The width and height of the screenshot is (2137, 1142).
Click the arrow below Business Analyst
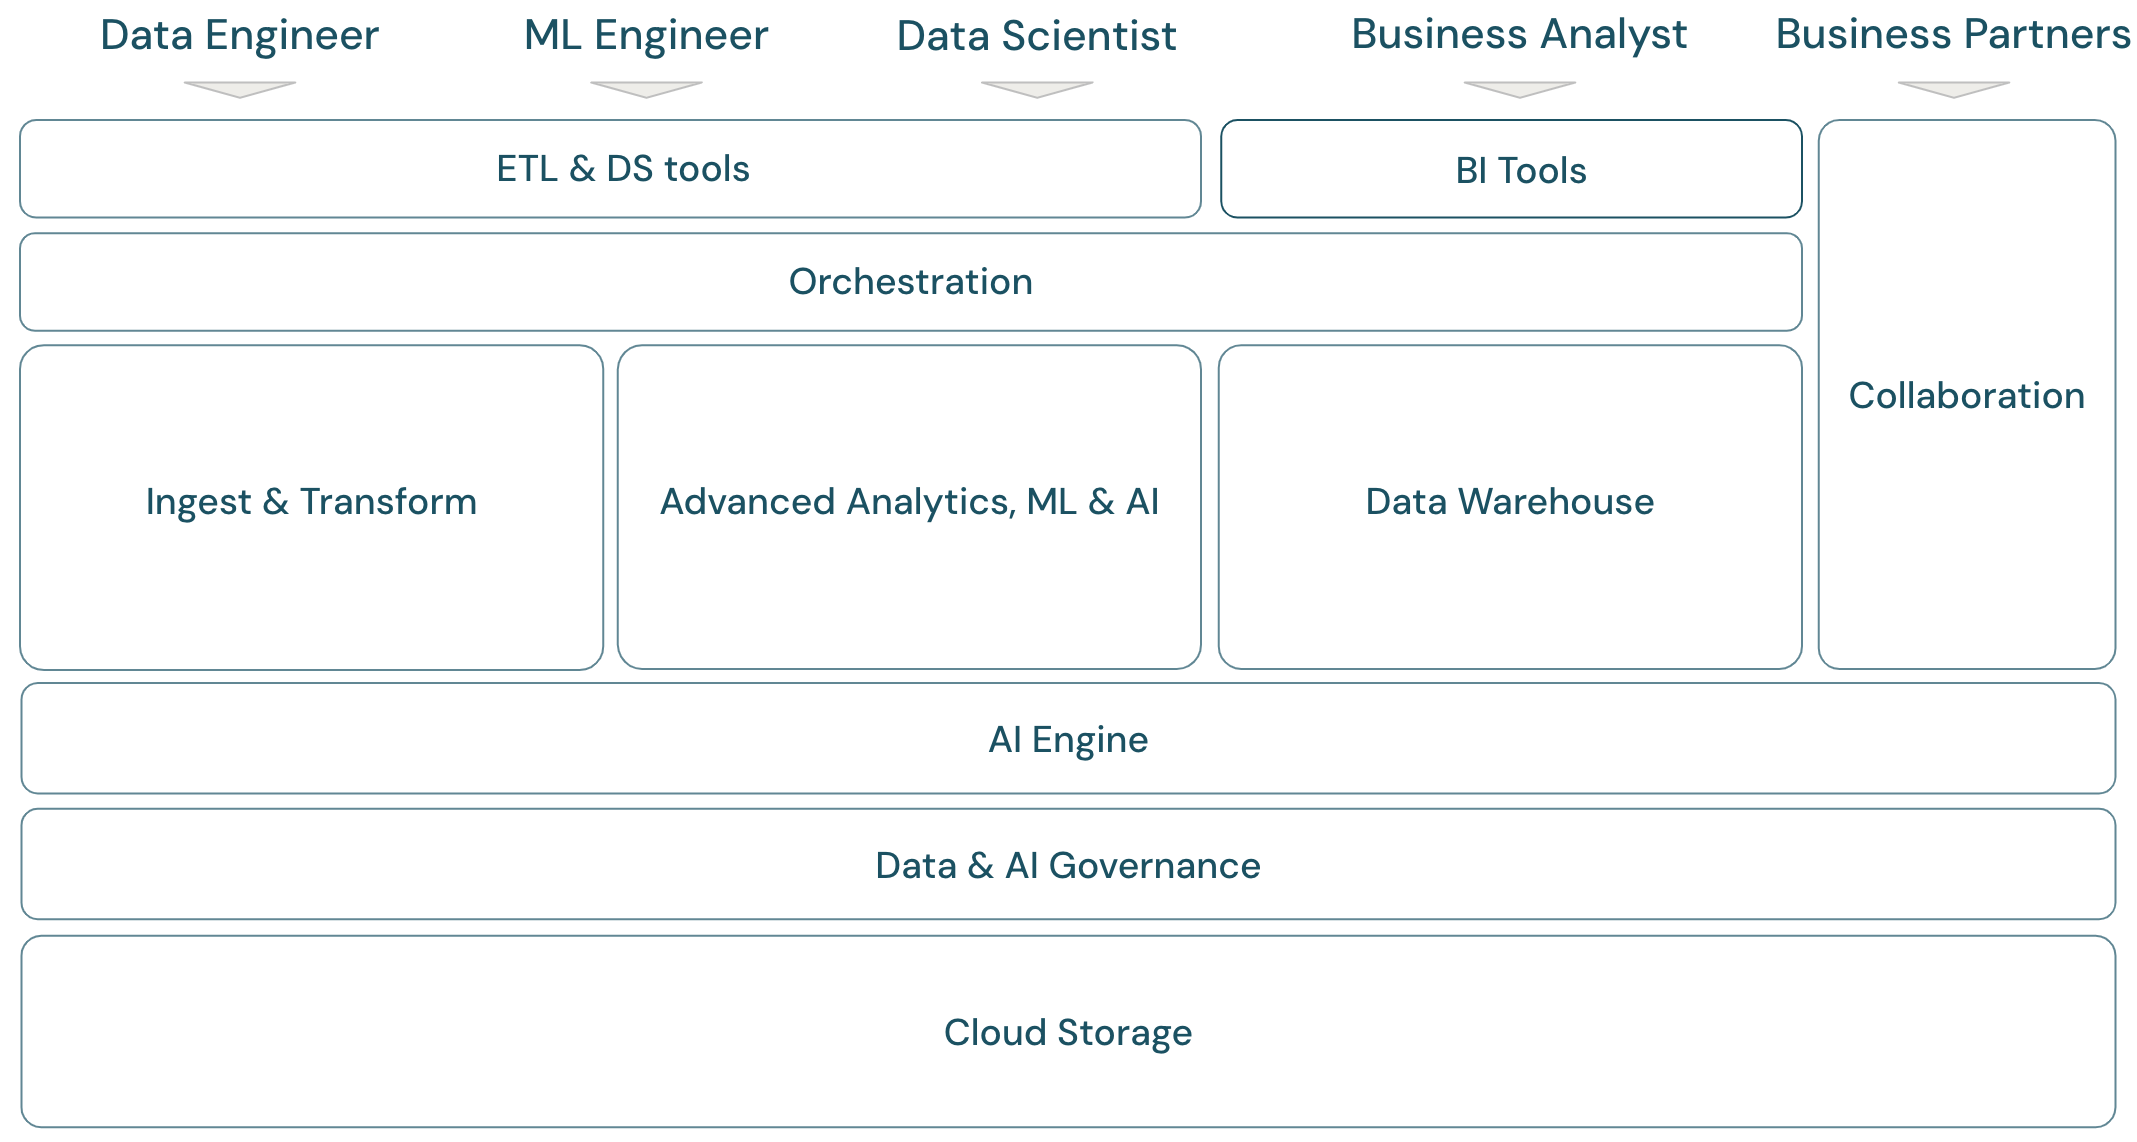(1519, 89)
